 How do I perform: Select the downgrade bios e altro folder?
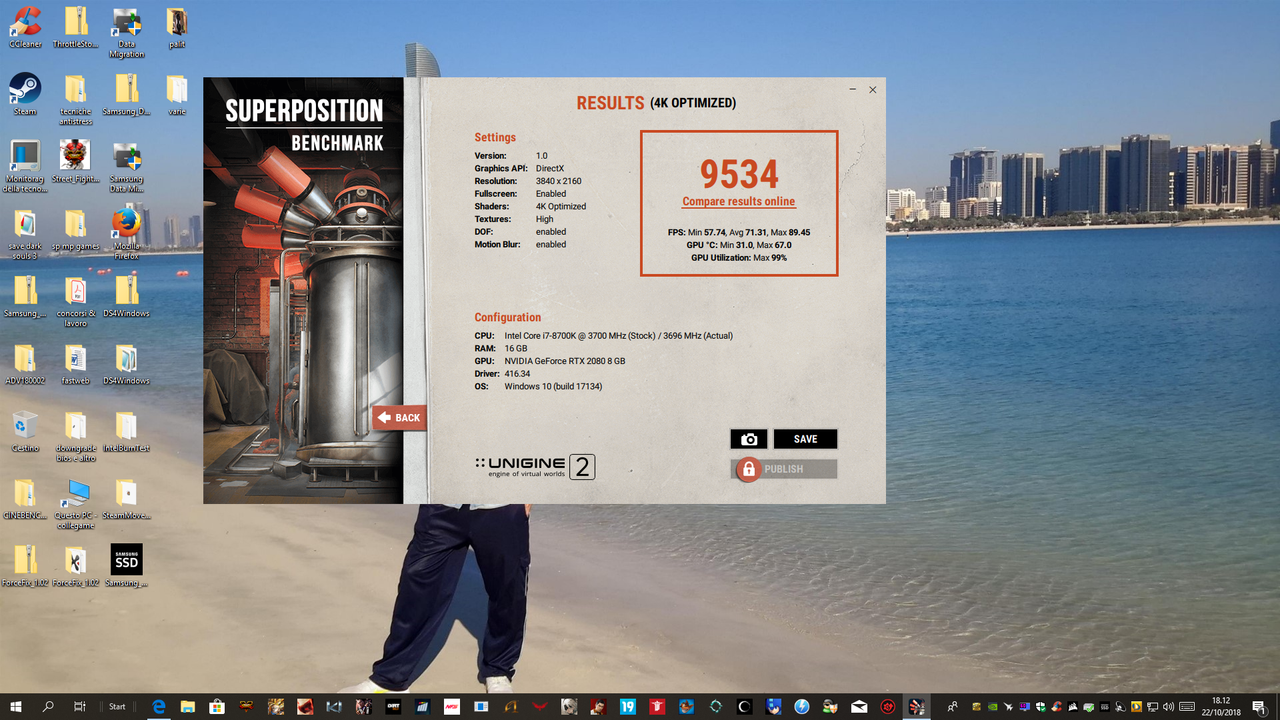[75, 436]
